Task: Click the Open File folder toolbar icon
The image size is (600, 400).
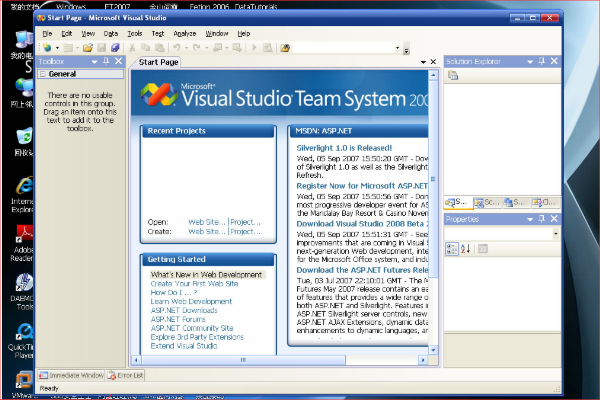Action: (x=88, y=48)
